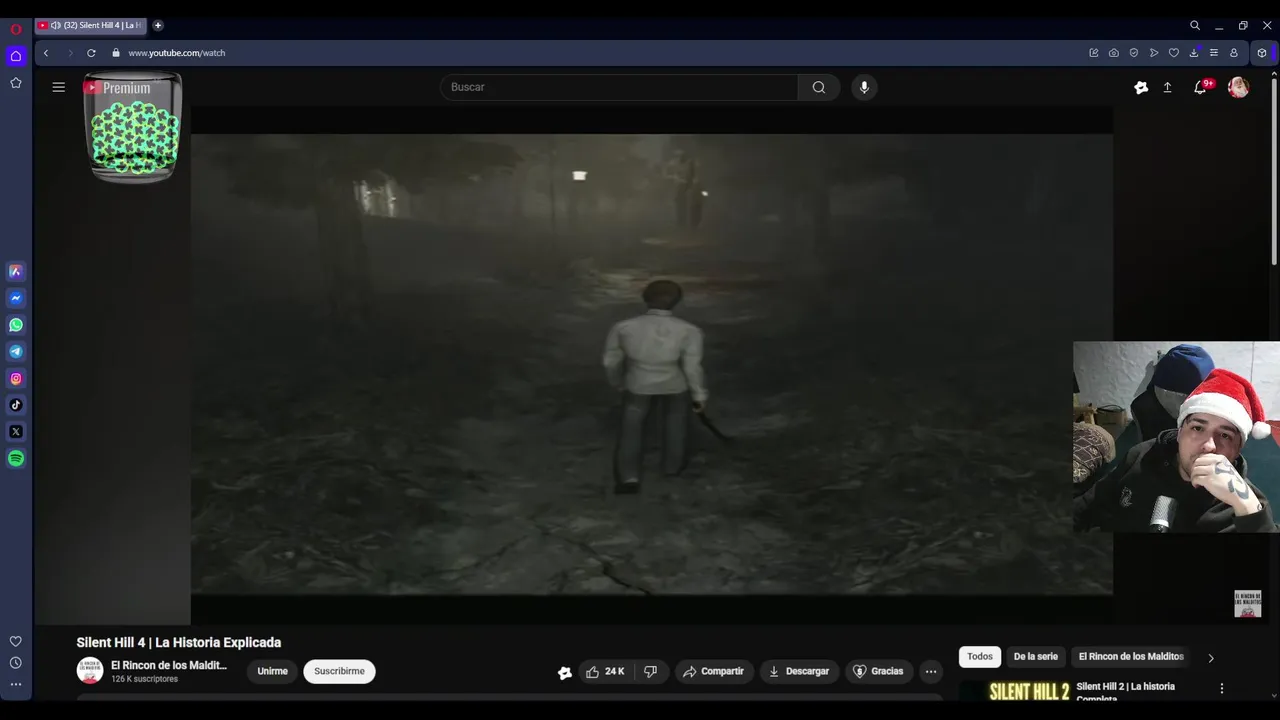Click YouTube badge icon left of upload
The image size is (1280, 720).
(1141, 88)
